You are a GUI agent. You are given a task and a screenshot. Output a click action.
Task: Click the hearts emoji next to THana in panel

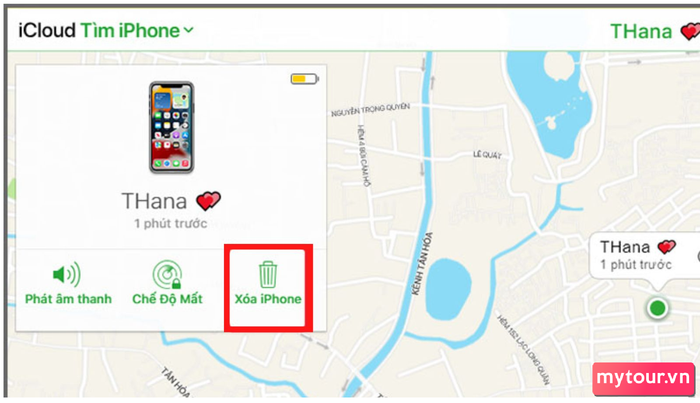coord(208,201)
